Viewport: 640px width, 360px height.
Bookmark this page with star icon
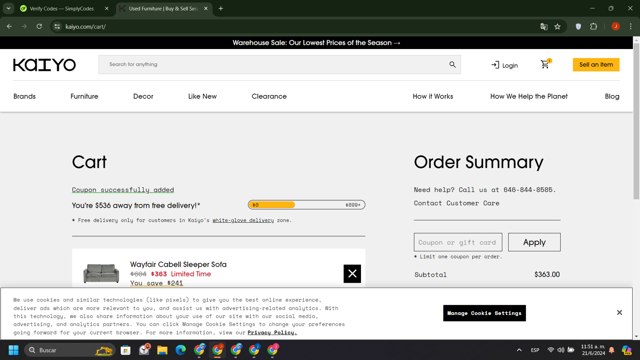coord(558,27)
